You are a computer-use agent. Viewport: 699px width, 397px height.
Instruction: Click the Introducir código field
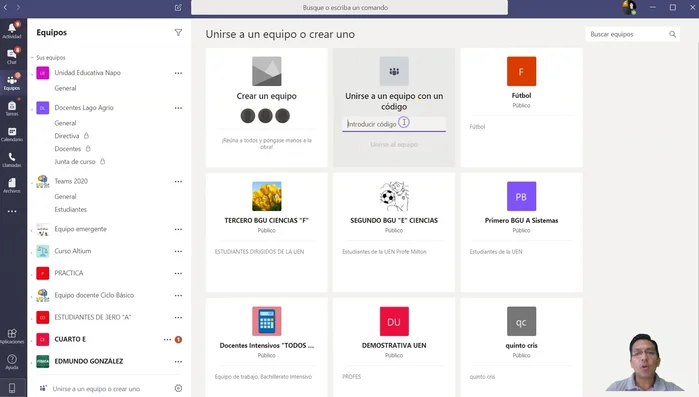(x=394, y=124)
